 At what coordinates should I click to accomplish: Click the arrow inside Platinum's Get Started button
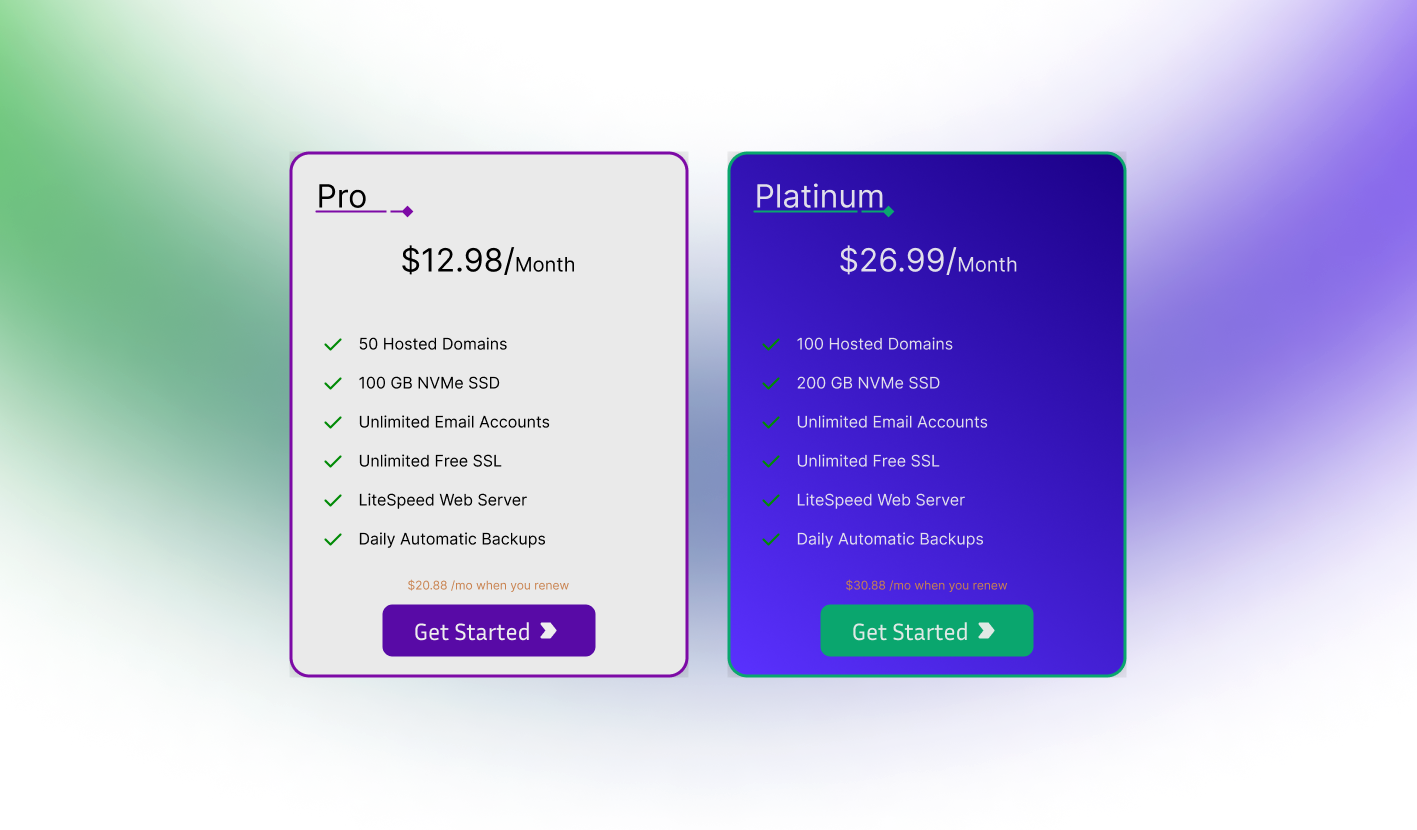pyautogui.click(x=987, y=630)
